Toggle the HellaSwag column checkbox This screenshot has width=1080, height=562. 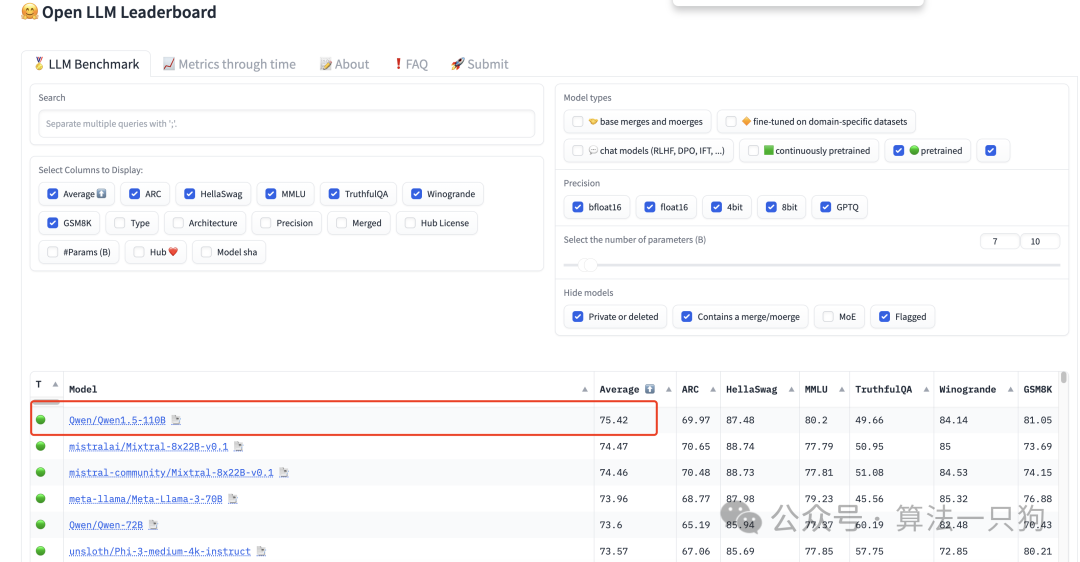coord(189,194)
